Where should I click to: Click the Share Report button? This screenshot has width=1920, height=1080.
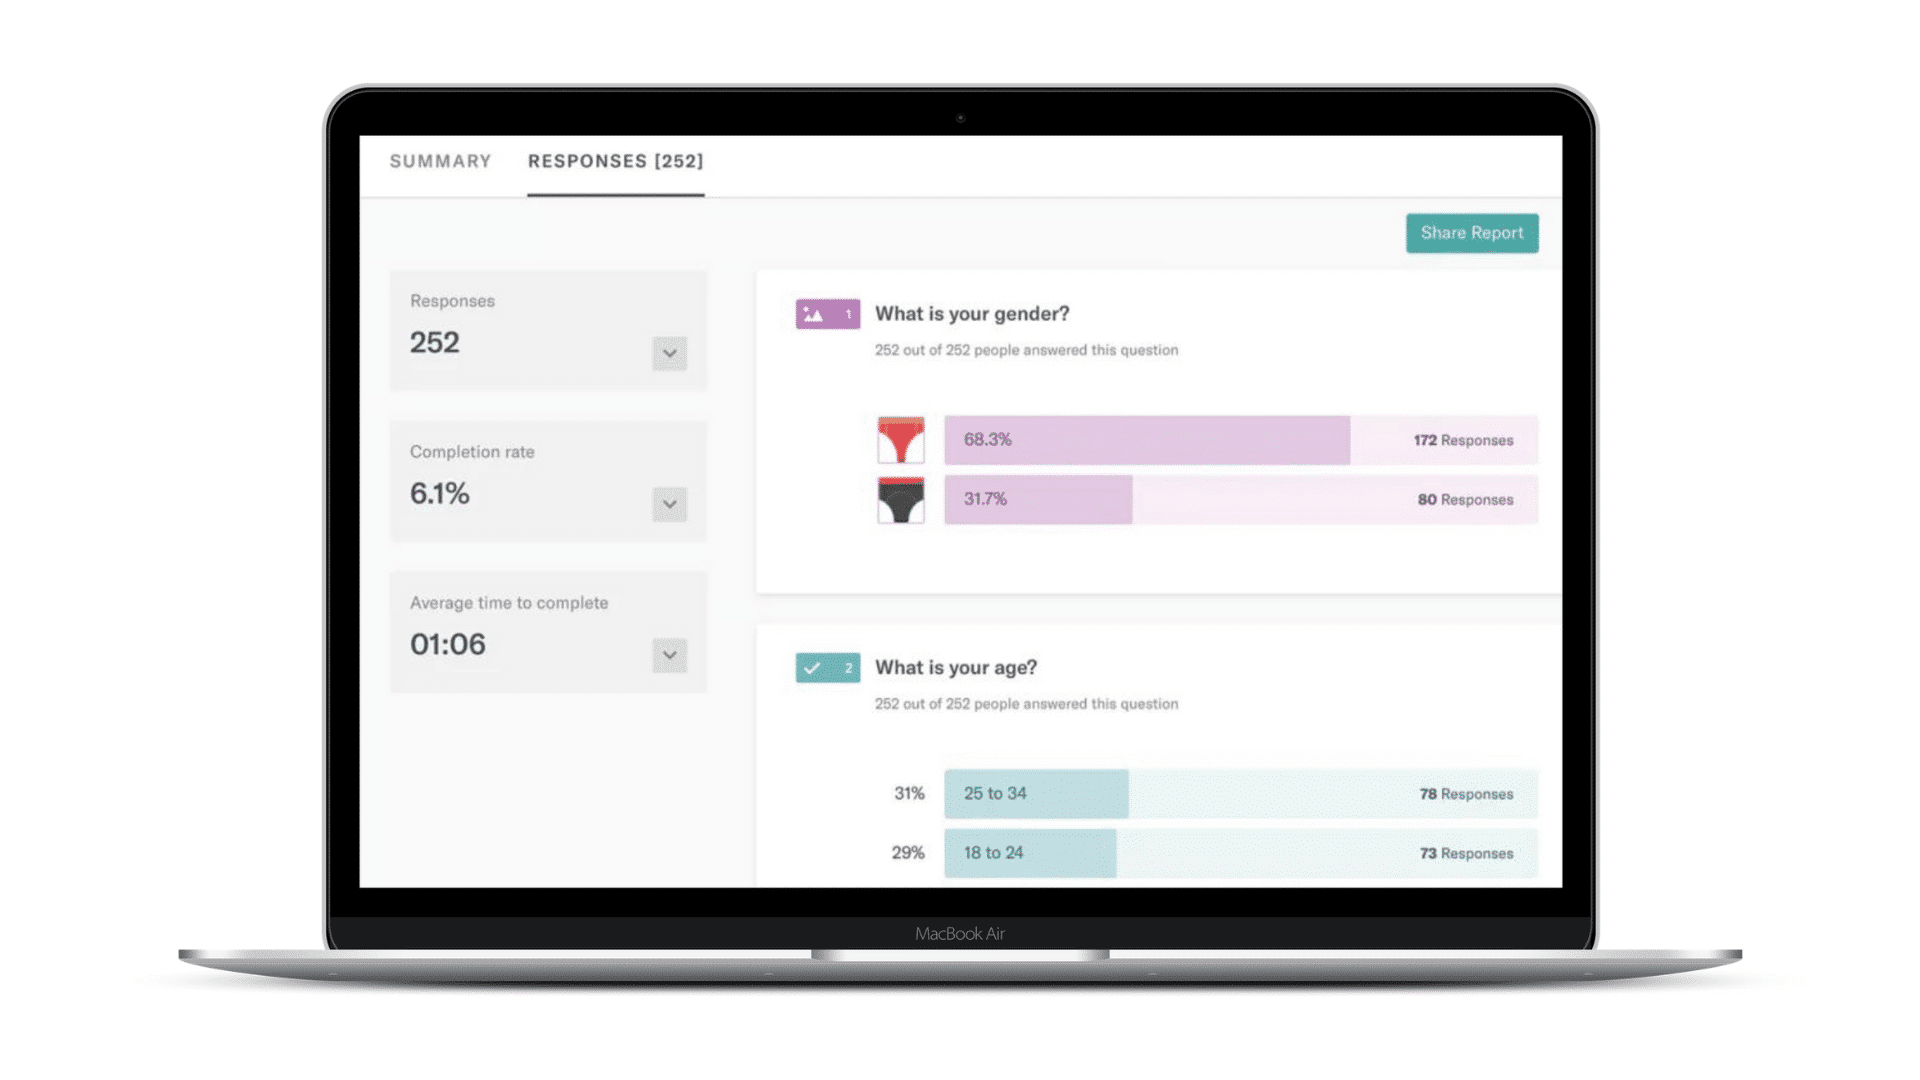click(x=1472, y=232)
